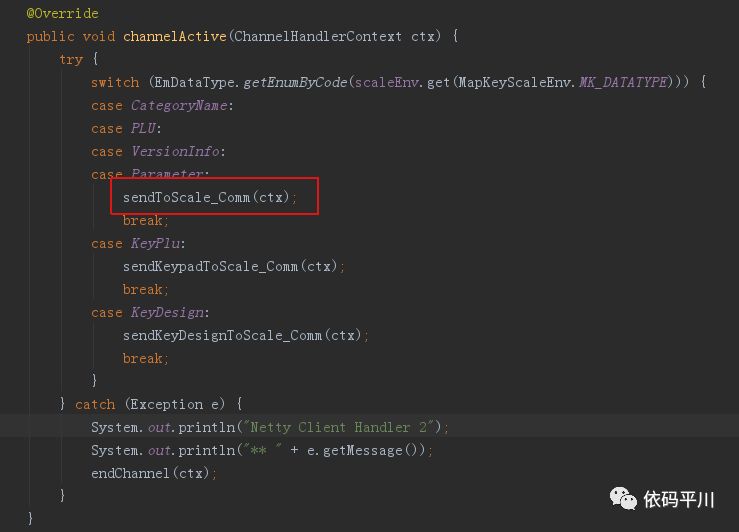This screenshot has width=739, height=532.
Task: Click the @Override annotation
Action: click(x=62, y=13)
